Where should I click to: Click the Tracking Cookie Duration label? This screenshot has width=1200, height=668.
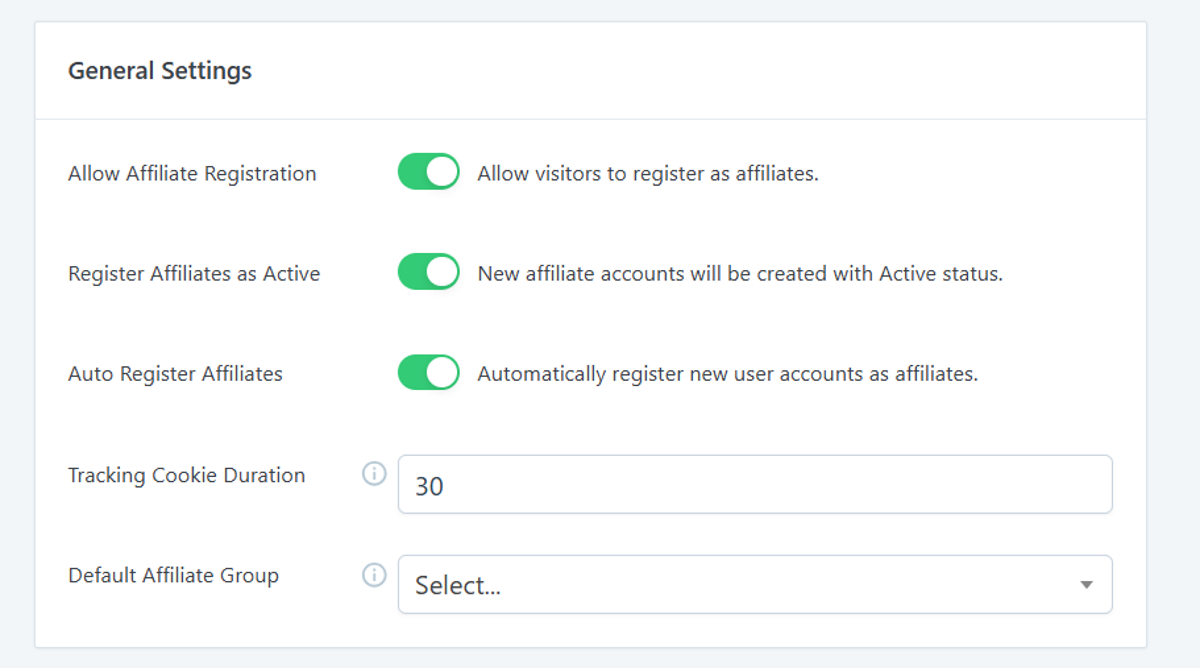[x=186, y=475]
